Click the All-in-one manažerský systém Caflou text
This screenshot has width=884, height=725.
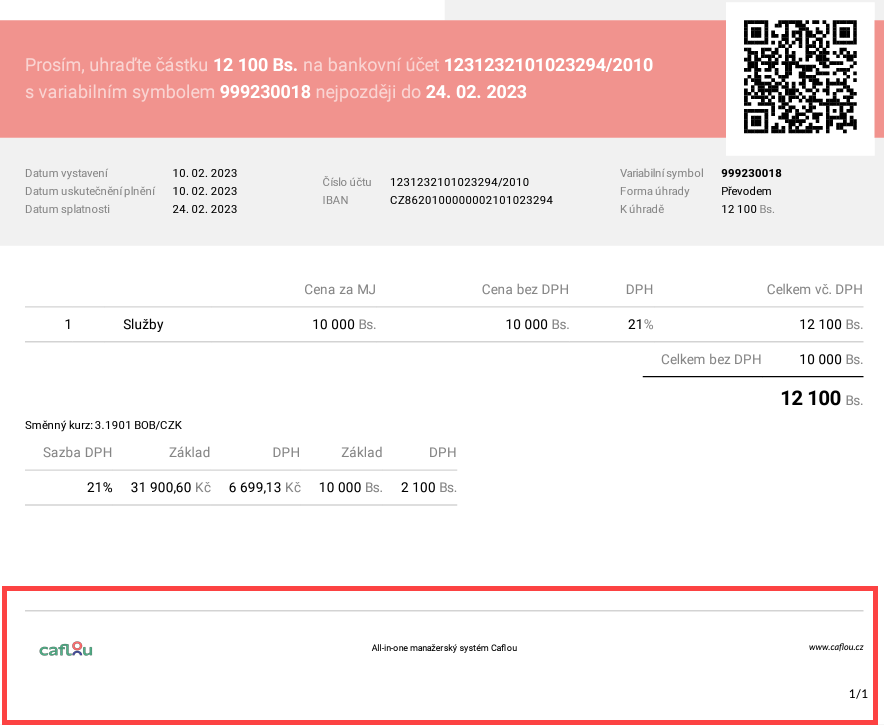(444, 648)
